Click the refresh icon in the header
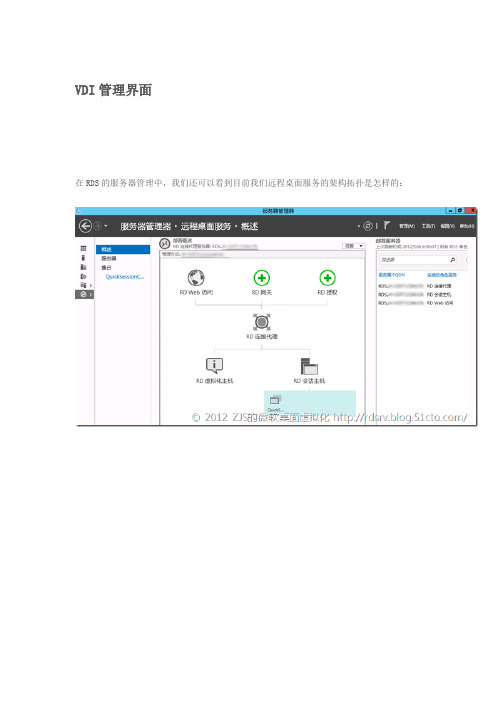The height and width of the screenshot is (702, 496). click(x=368, y=226)
